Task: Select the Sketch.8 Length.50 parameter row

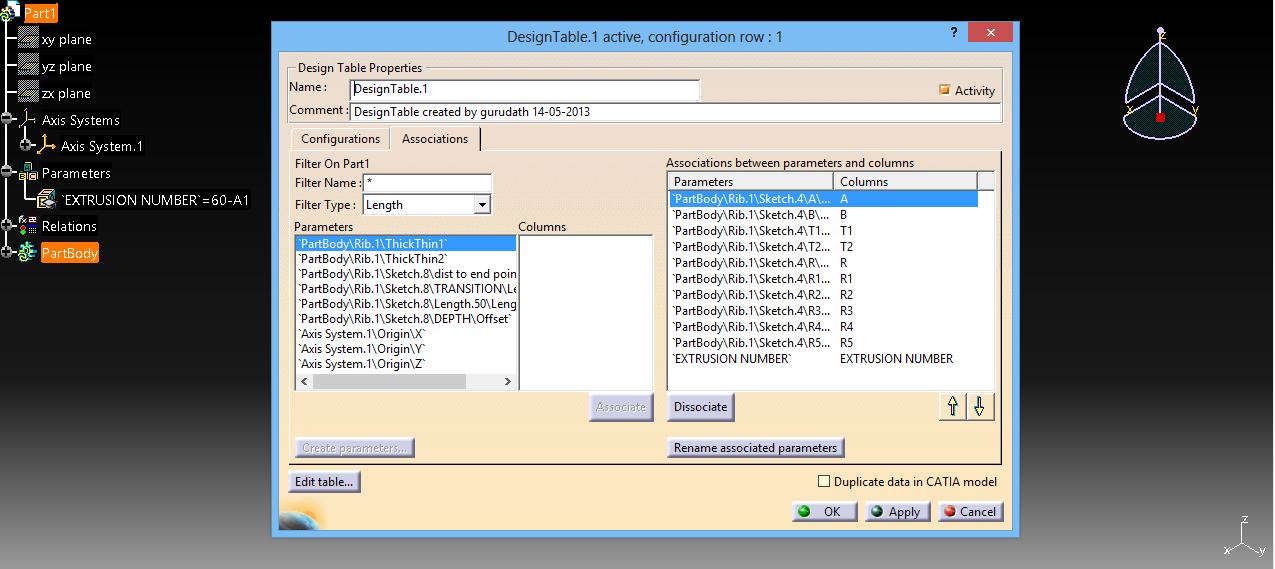Action: tap(406, 303)
